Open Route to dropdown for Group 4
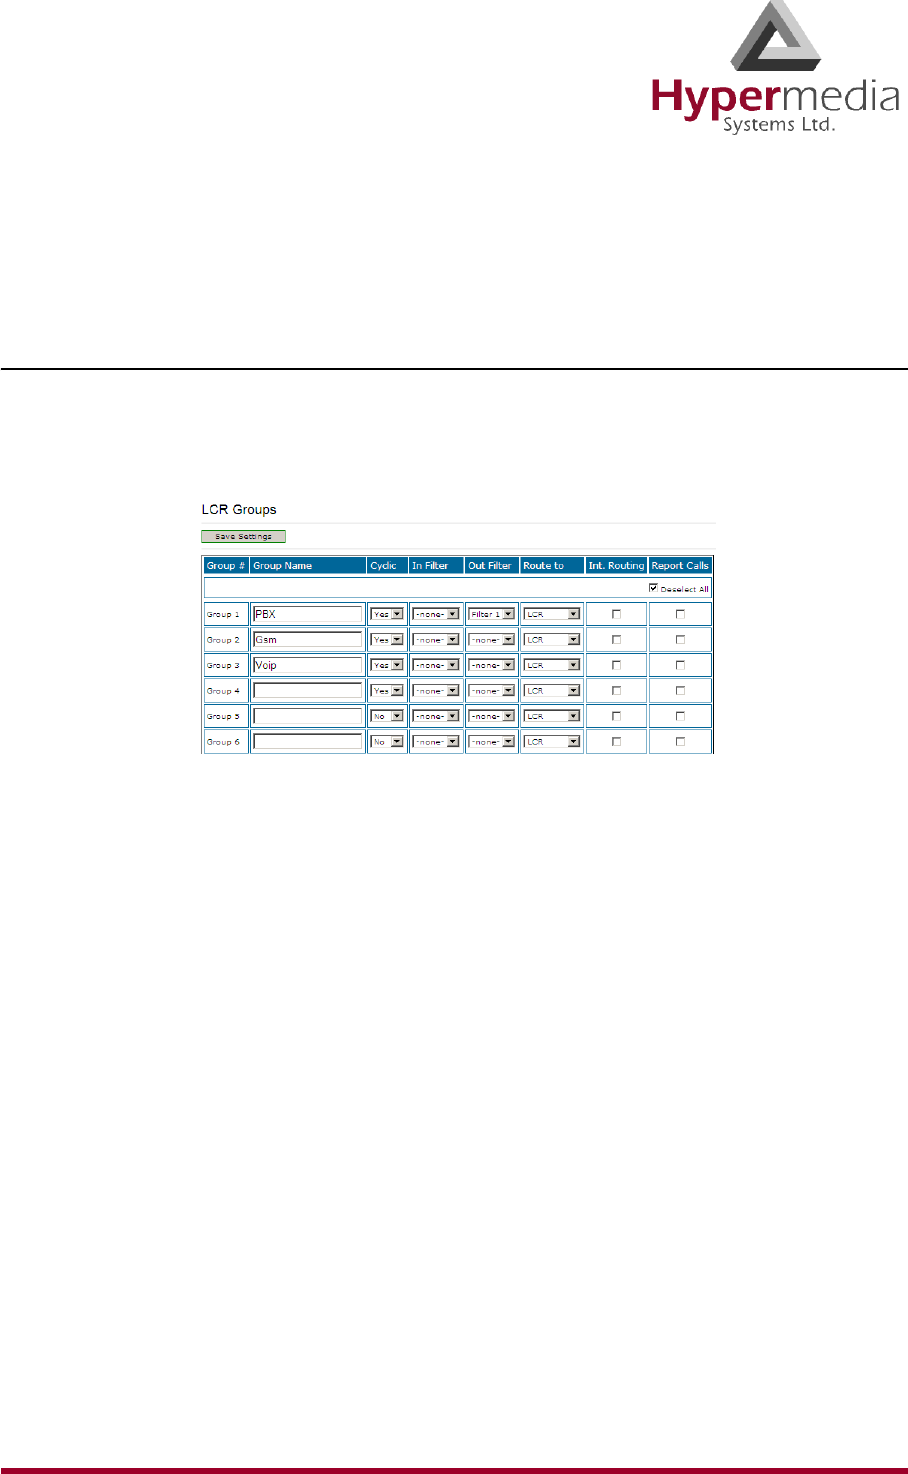Screen dimensions: 908x1474 (x=552, y=691)
